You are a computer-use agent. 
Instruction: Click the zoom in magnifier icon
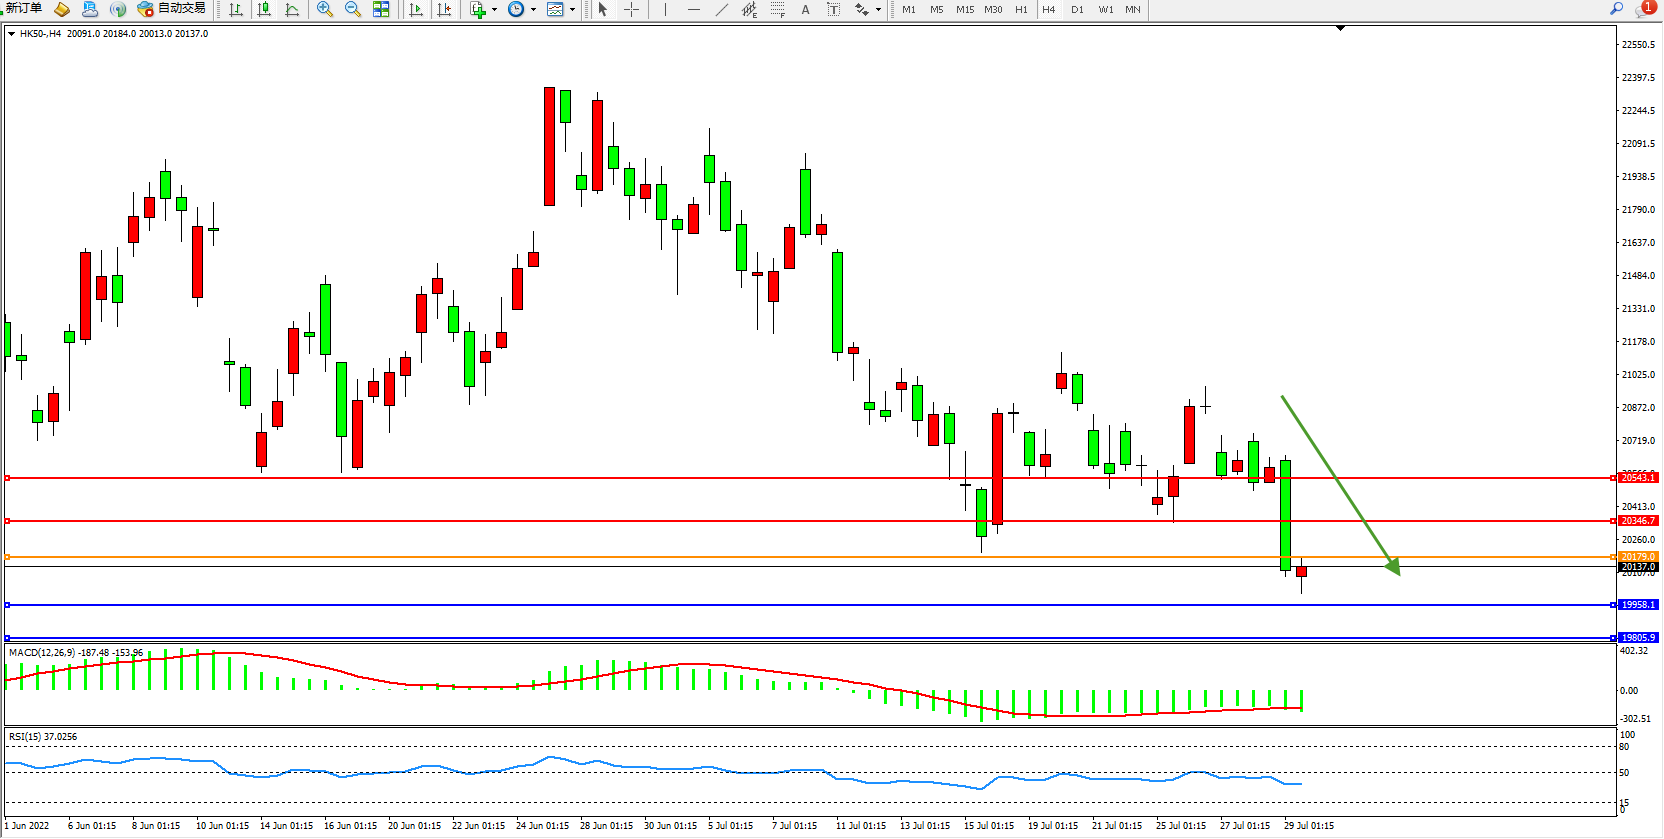[x=324, y=9]
